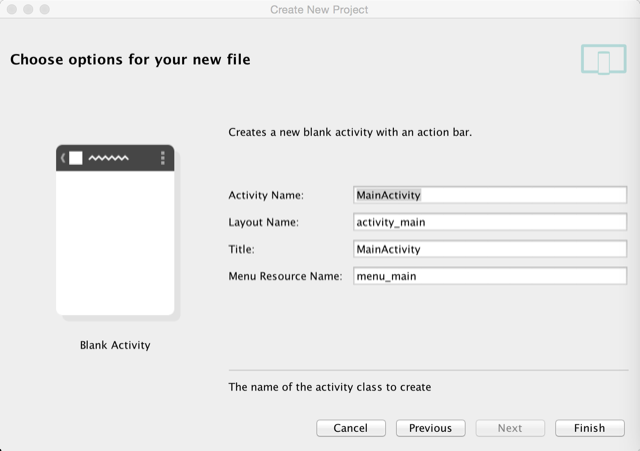The height and width of the screenshot is (451, 640).
Task: Click the Blank Activity caption label
Action: pyautogui.click(x=115, y=345)
